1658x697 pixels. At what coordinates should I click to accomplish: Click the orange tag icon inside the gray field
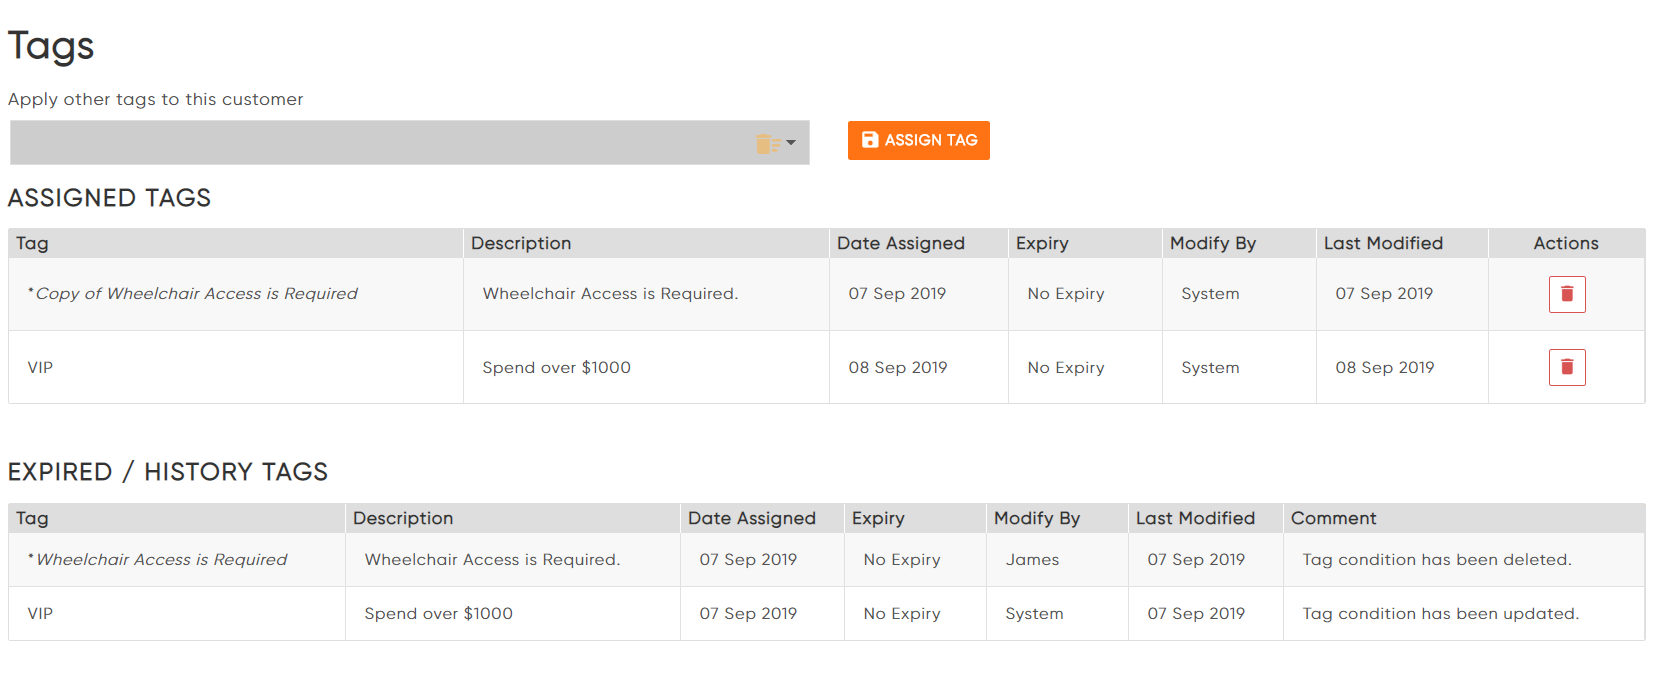tap(767, 142)
